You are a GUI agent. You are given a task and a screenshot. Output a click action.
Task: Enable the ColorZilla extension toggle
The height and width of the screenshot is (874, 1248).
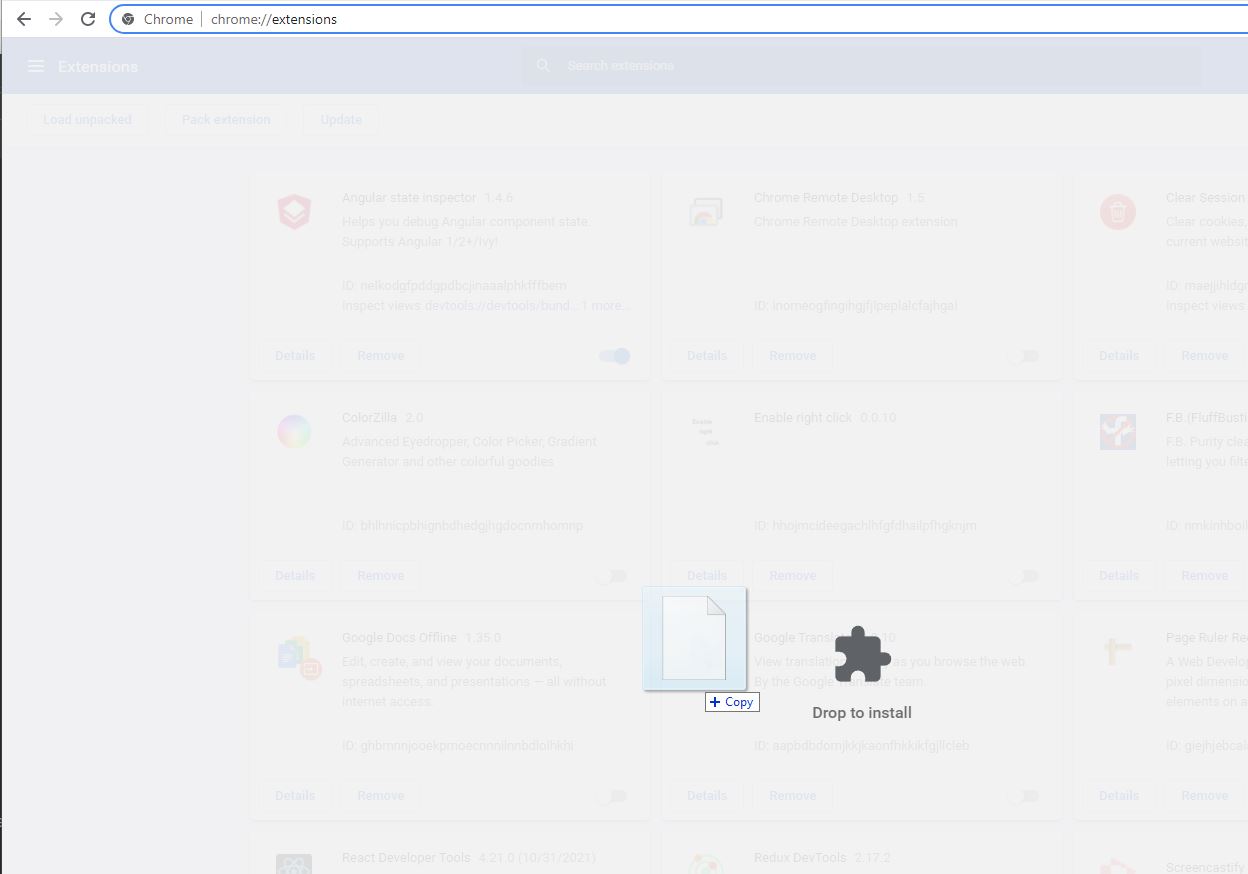(611, 576)
